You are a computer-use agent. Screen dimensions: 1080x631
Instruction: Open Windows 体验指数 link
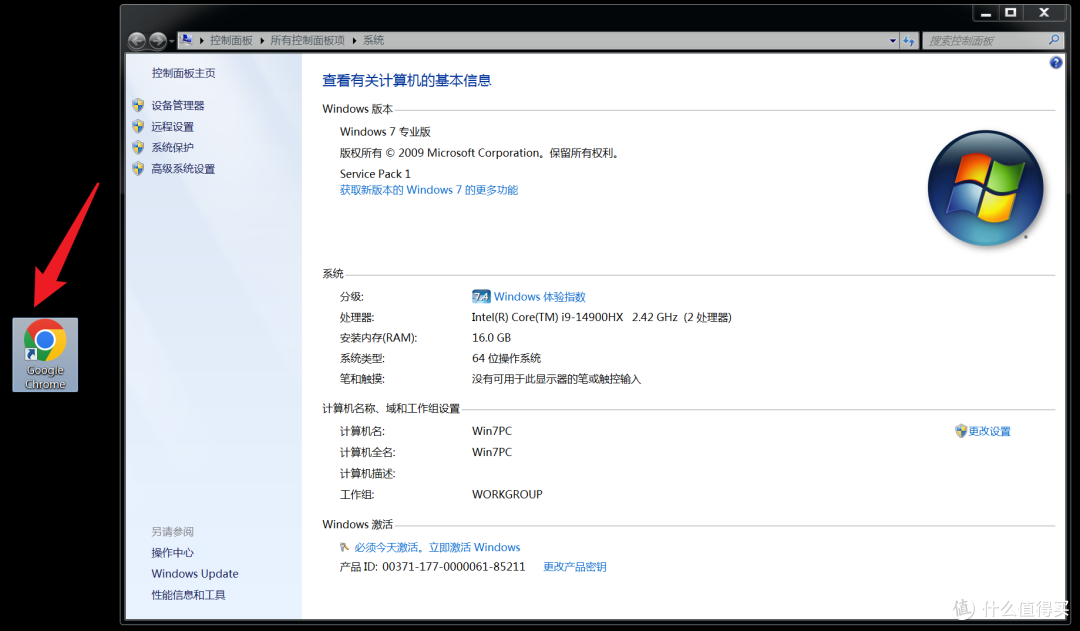(x=539, y=297)
